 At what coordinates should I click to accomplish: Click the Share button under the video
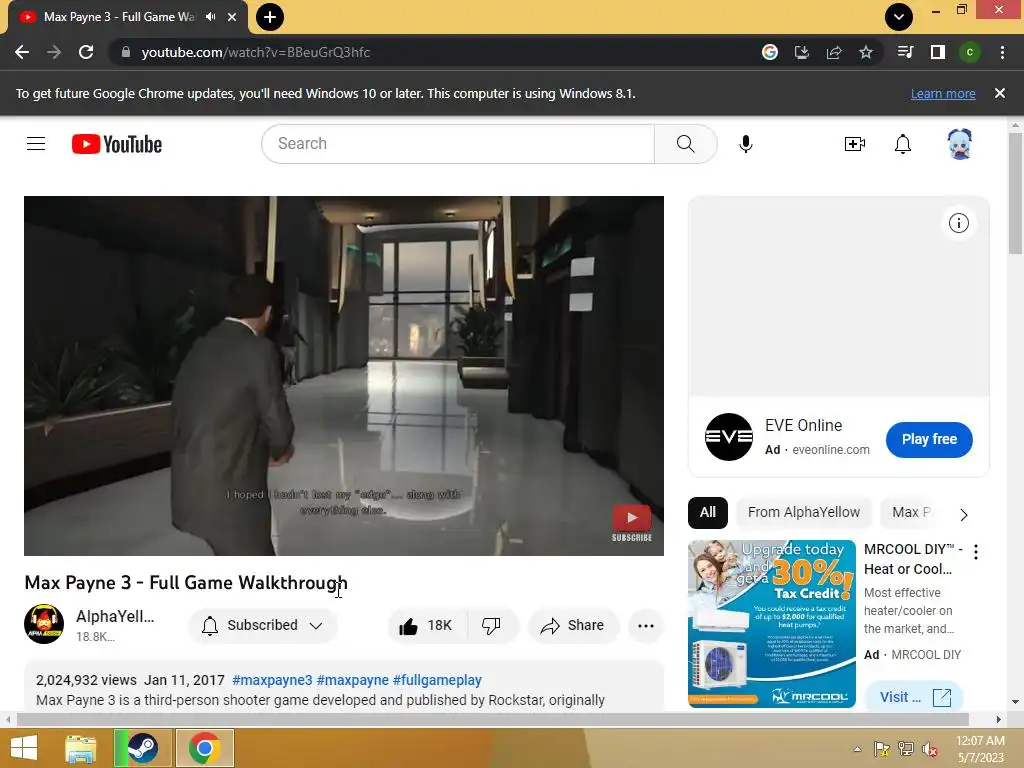tap(573, 626)
